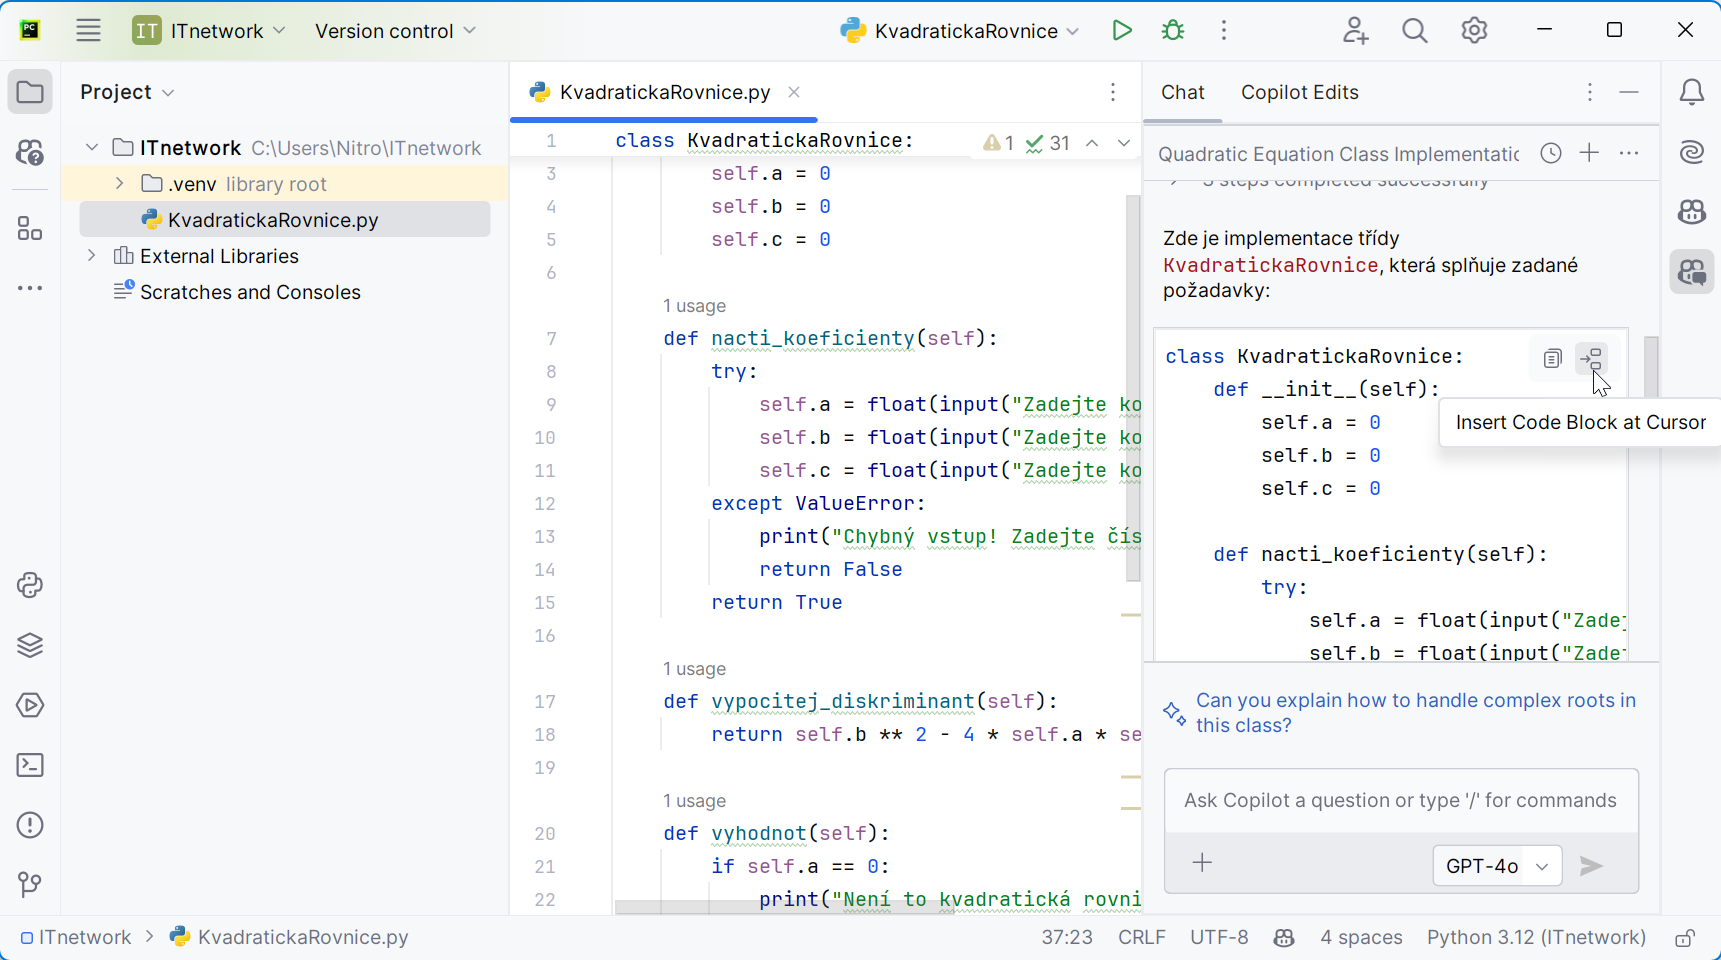Click the Ask Copilot input field
The width and height of the screenshot is (1721, 960).
1400,800
